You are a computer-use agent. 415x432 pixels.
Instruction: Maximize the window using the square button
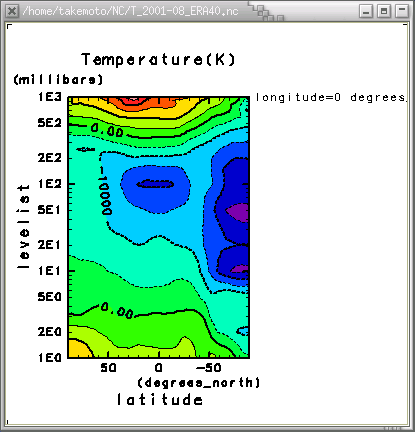(x=384, y=11)
